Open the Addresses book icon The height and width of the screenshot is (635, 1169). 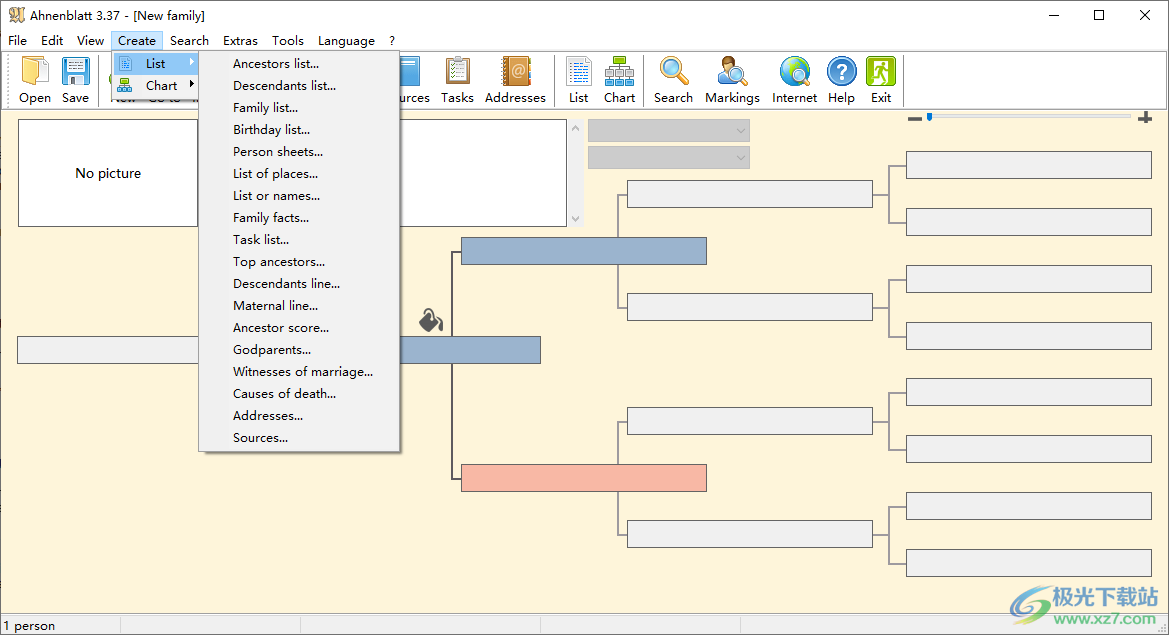515,80
